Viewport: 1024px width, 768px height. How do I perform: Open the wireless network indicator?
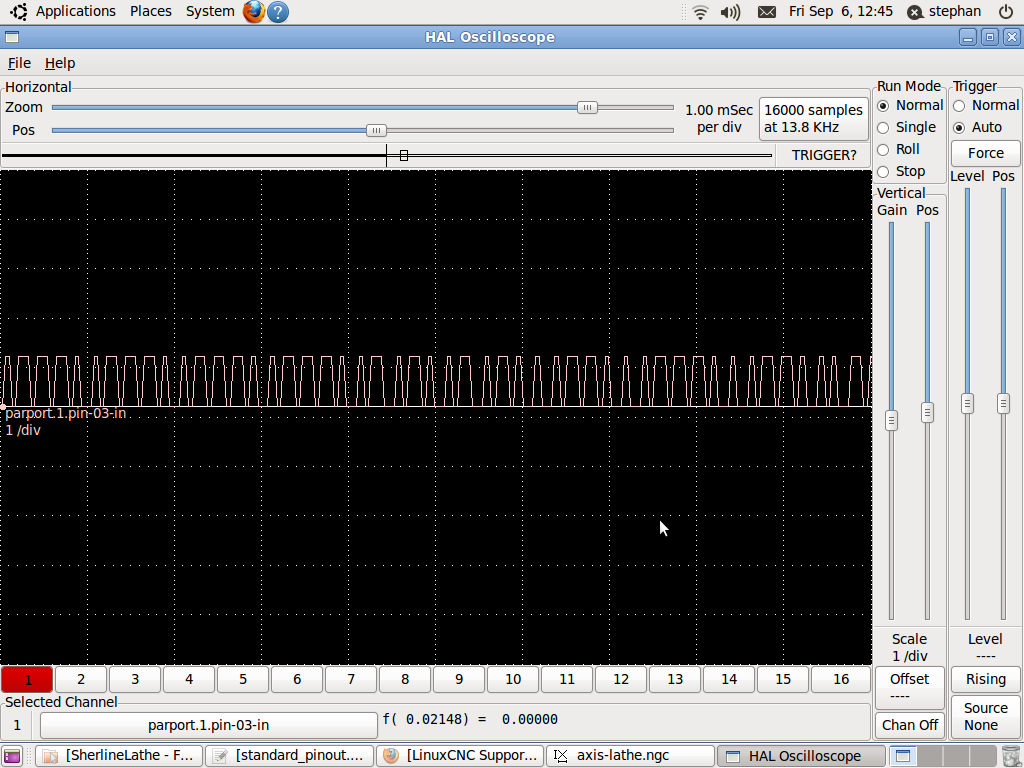click(700, 12)
